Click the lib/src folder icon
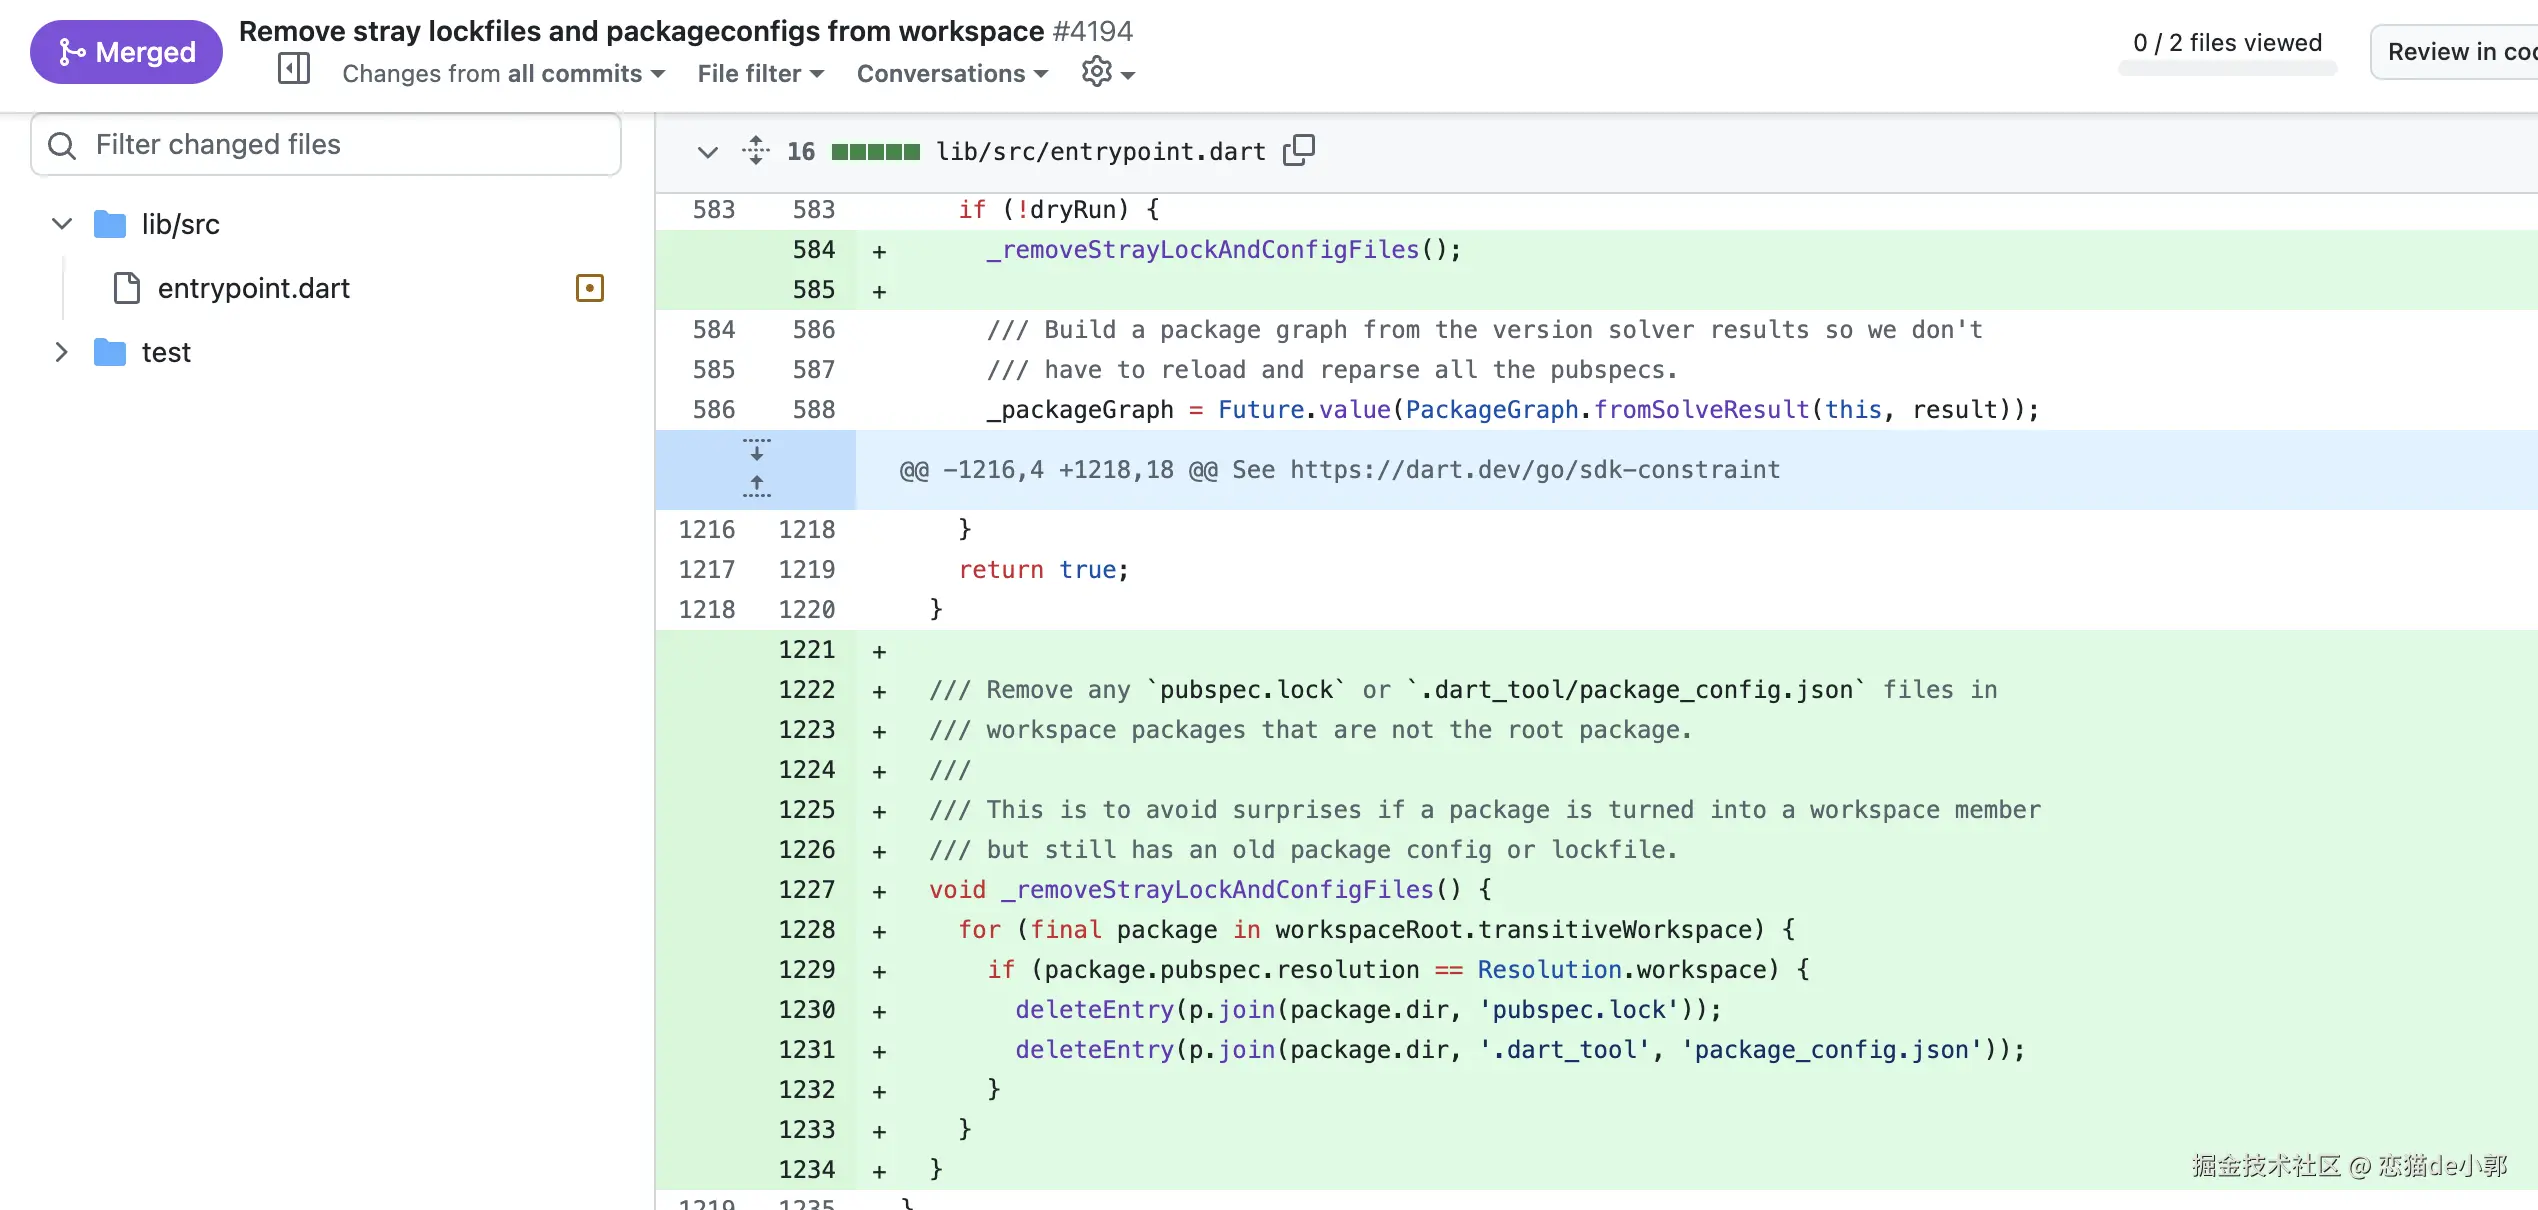2538x1210 pixels. coord(110,224)
